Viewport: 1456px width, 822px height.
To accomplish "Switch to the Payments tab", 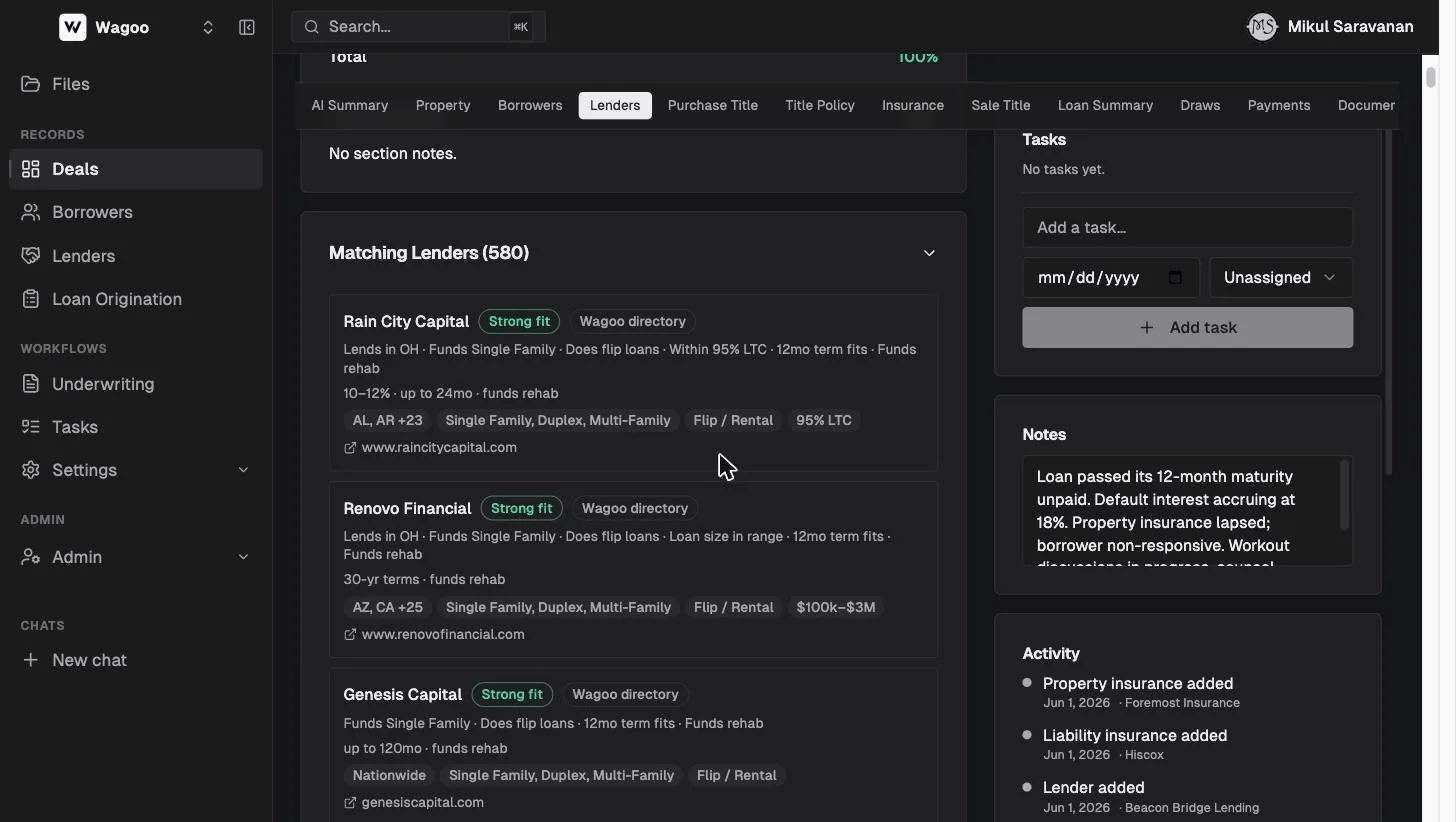I will tap(1279, 106).
